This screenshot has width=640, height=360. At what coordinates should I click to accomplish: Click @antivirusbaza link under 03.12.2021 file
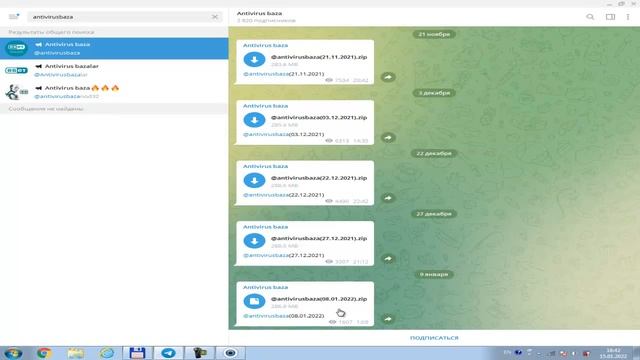click(266, 134)
